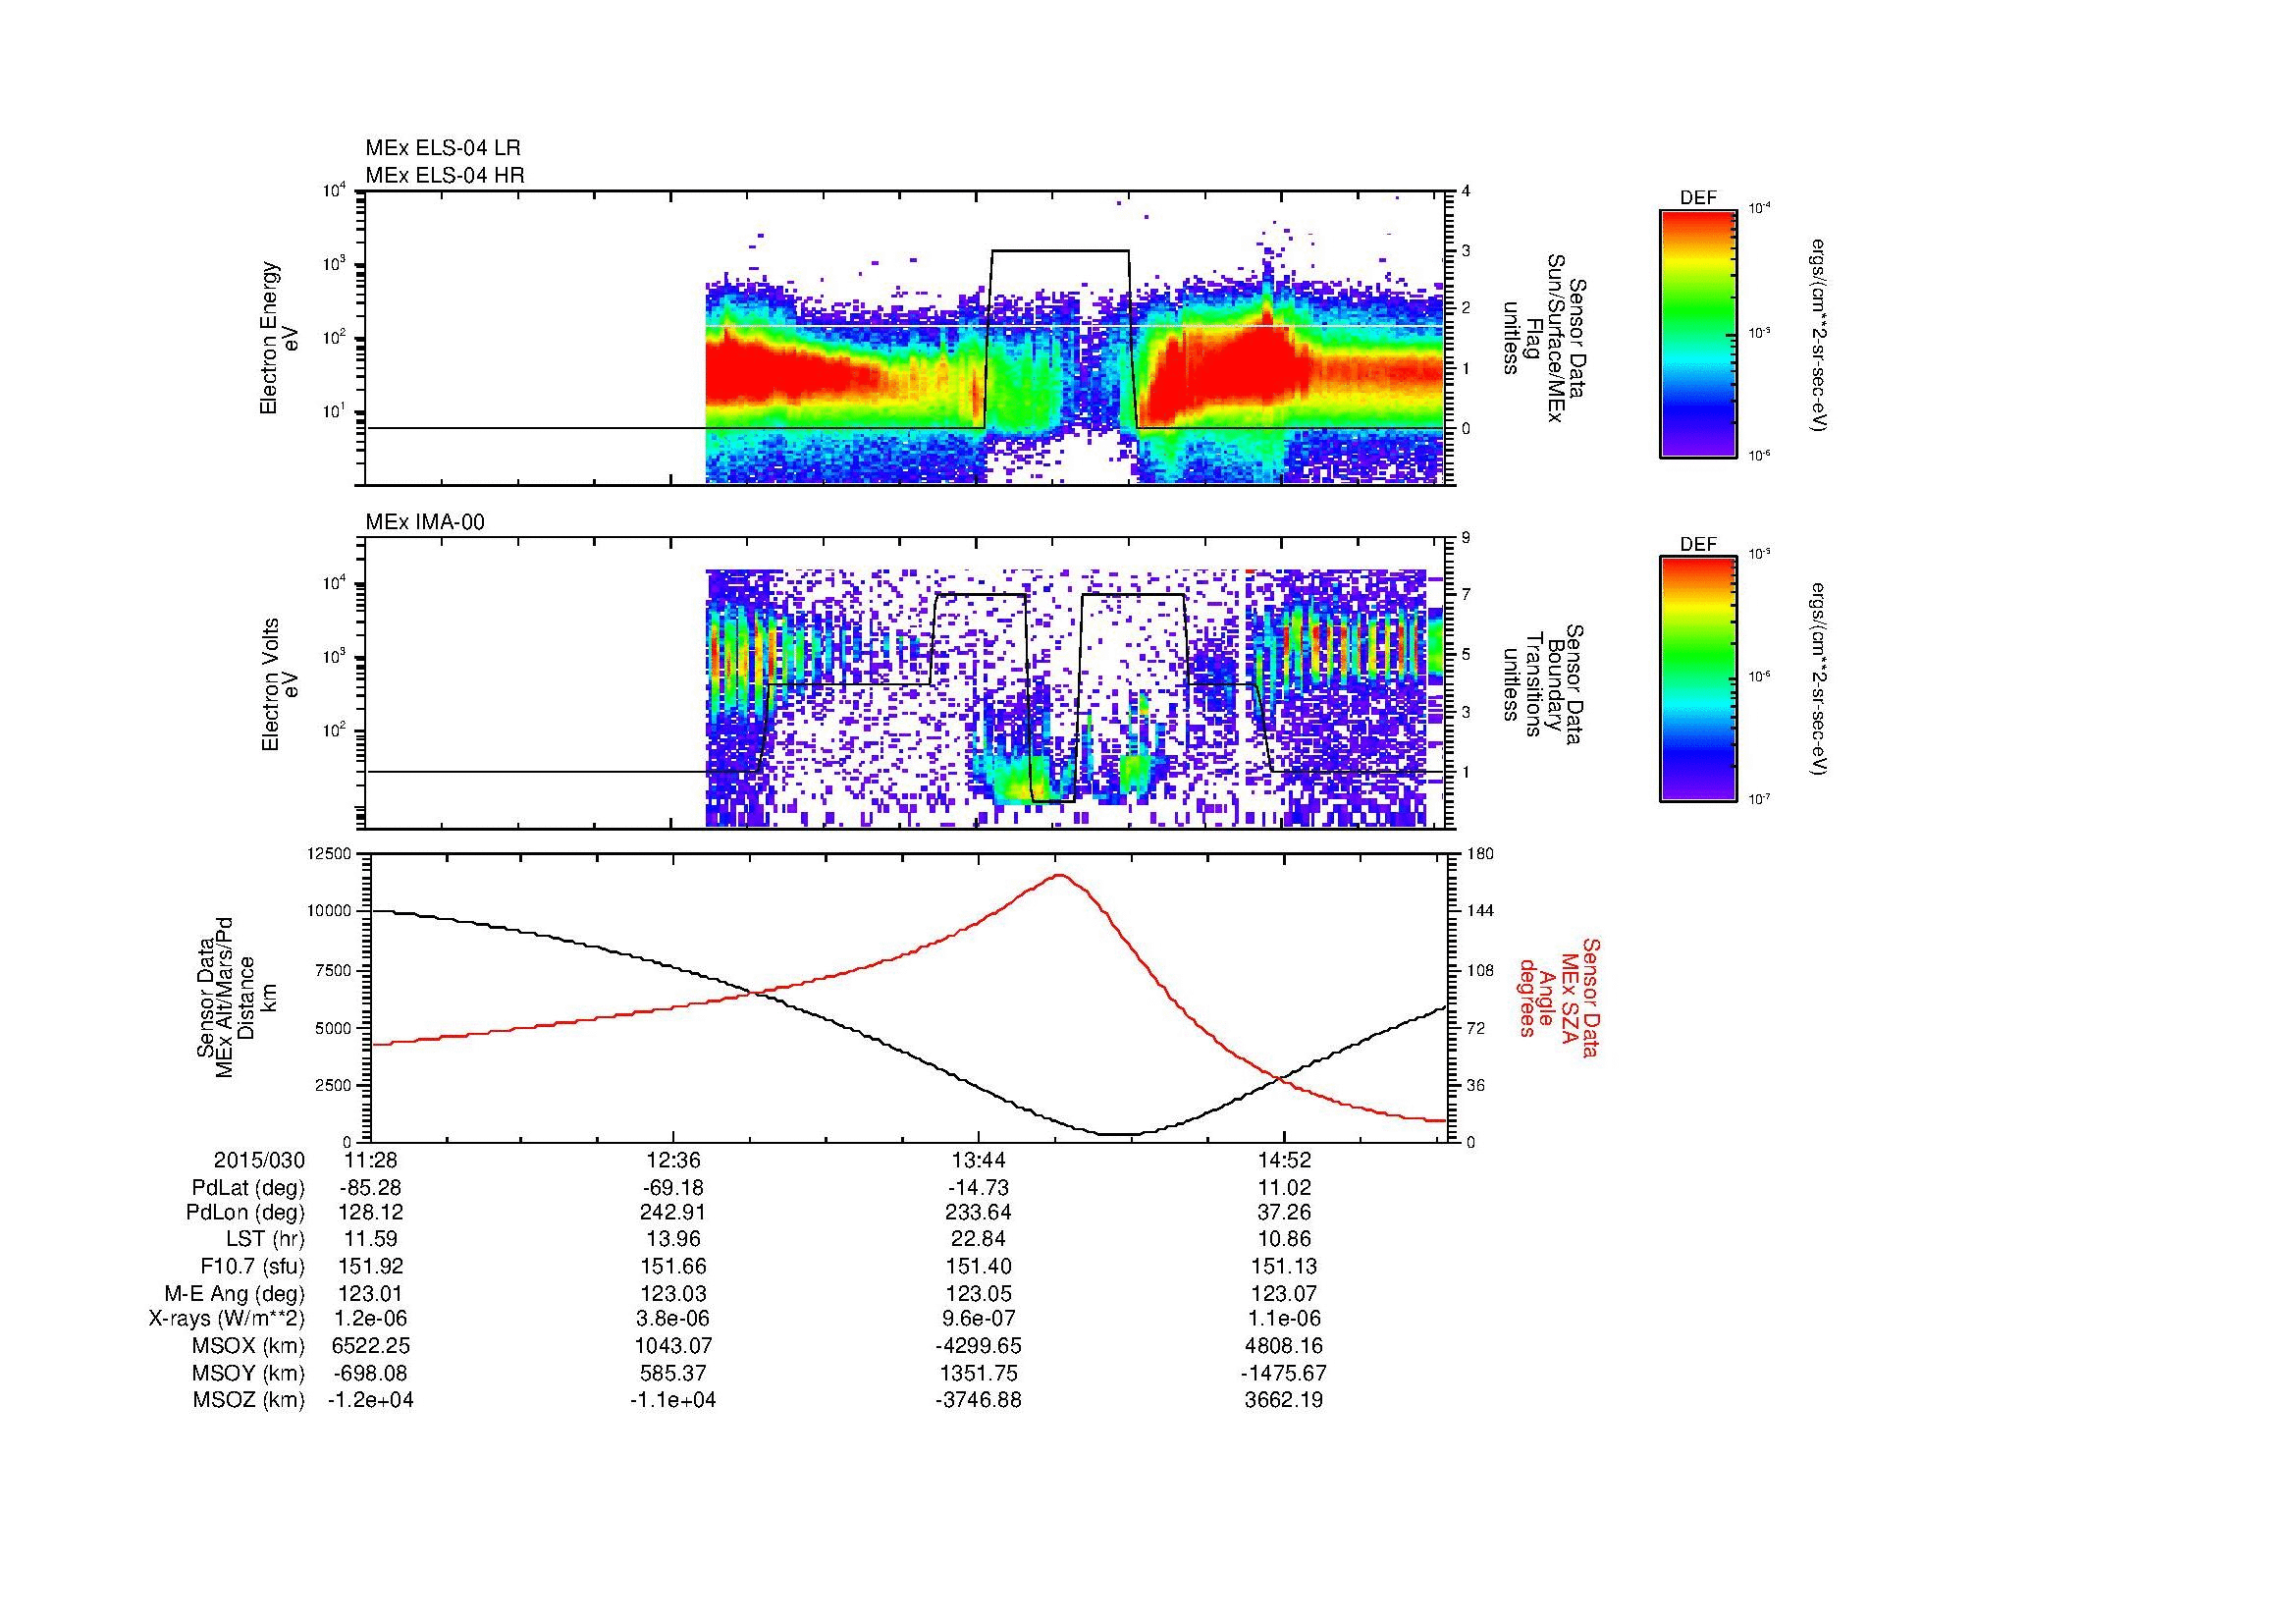The height and width of the screenshot is (1623, 2296).
Task: Click the MSOY value -698.08
Action: pos(370,1373)
